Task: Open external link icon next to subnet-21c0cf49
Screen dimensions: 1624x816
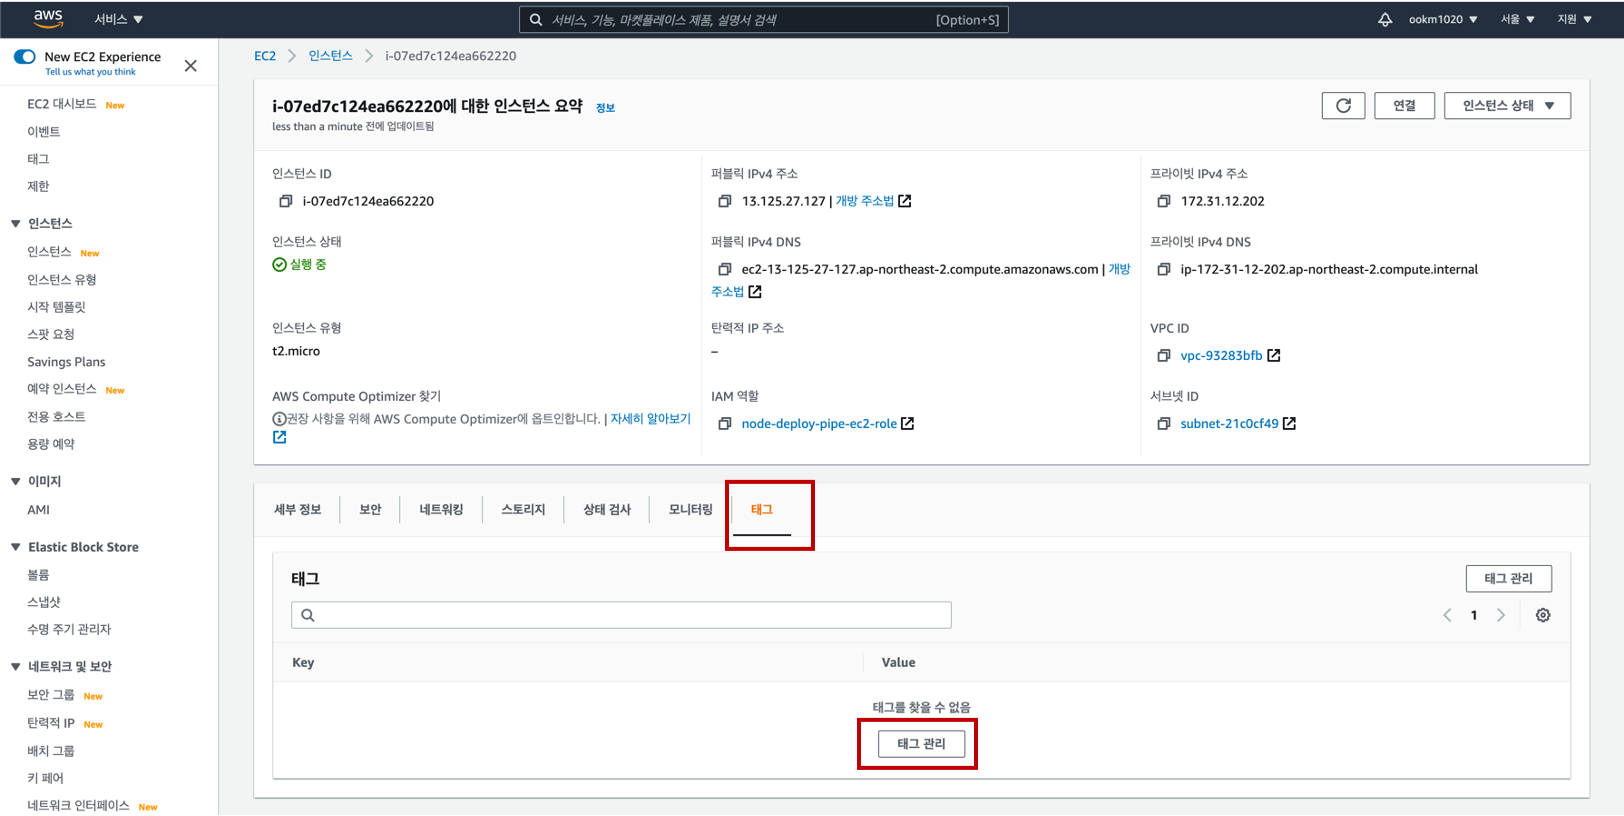Action: [x=1290, y=423]
